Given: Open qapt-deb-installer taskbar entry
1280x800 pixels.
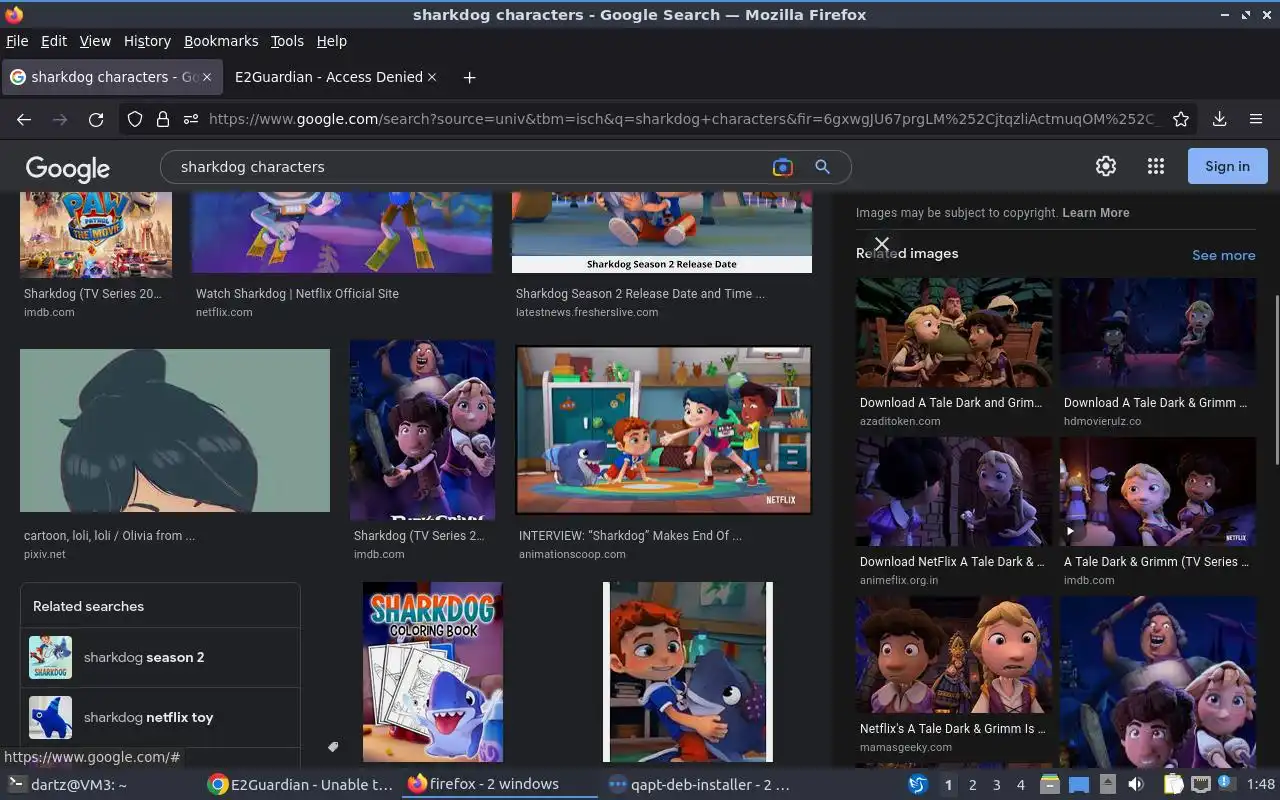Looking at the screenshot, I should [700, 785].
